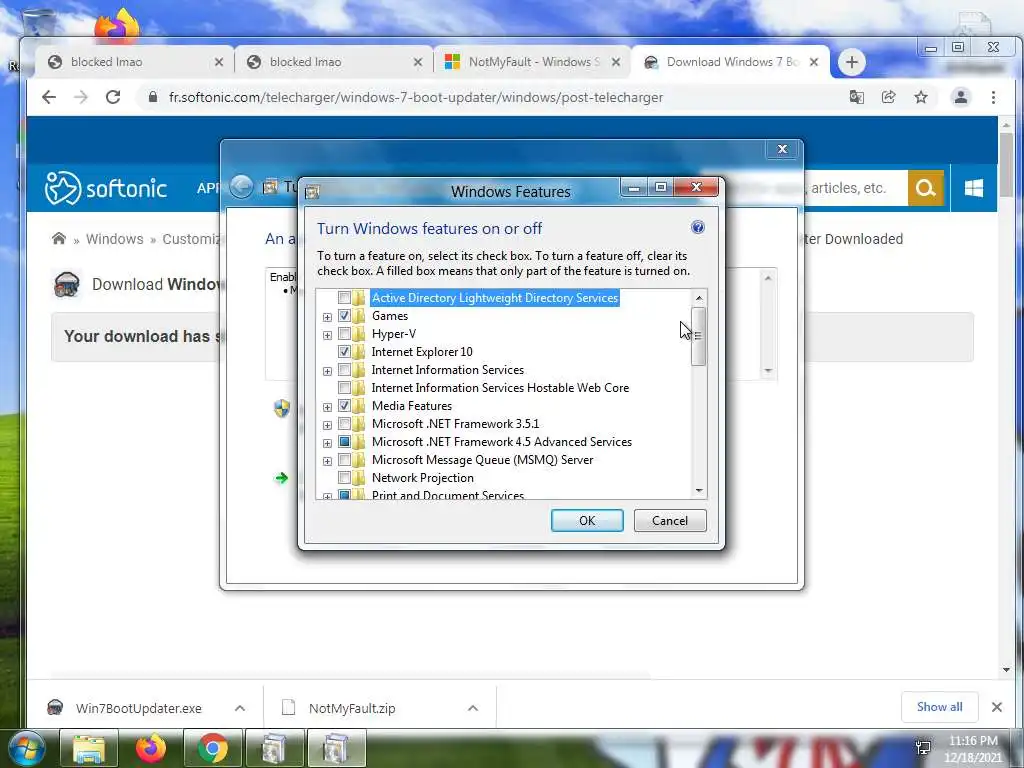Viewport: 1024px width, 768px height.
Task: Enable Active Directory Lightweight Directory Services checkbox
Action: tap(344, 298)
